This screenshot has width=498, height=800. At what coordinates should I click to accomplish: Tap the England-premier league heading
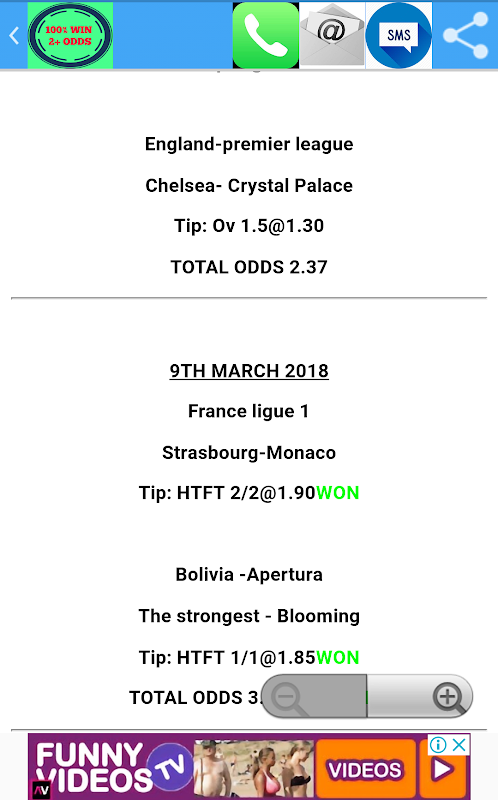click(x=249, y=144)
